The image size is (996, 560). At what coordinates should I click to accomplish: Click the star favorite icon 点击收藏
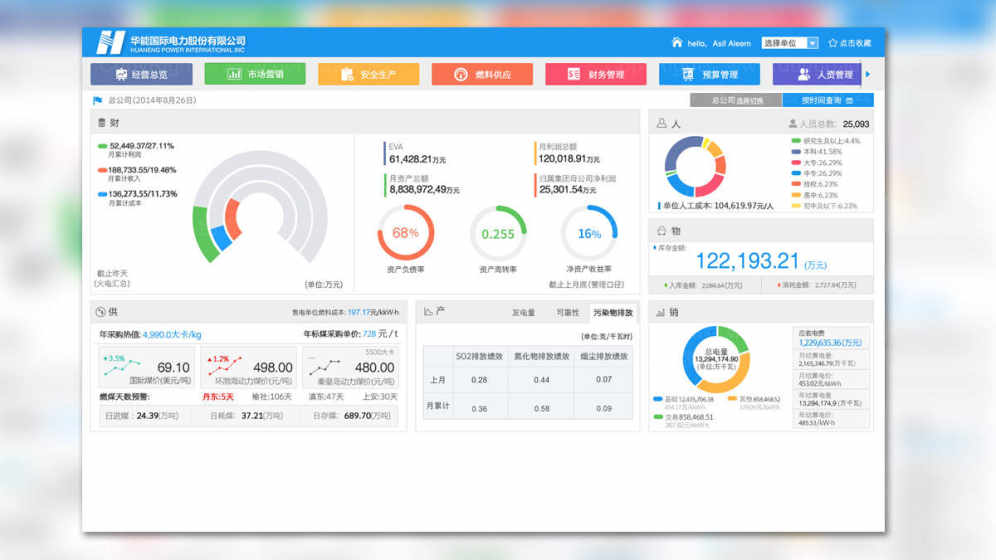[x=833, y=43]
